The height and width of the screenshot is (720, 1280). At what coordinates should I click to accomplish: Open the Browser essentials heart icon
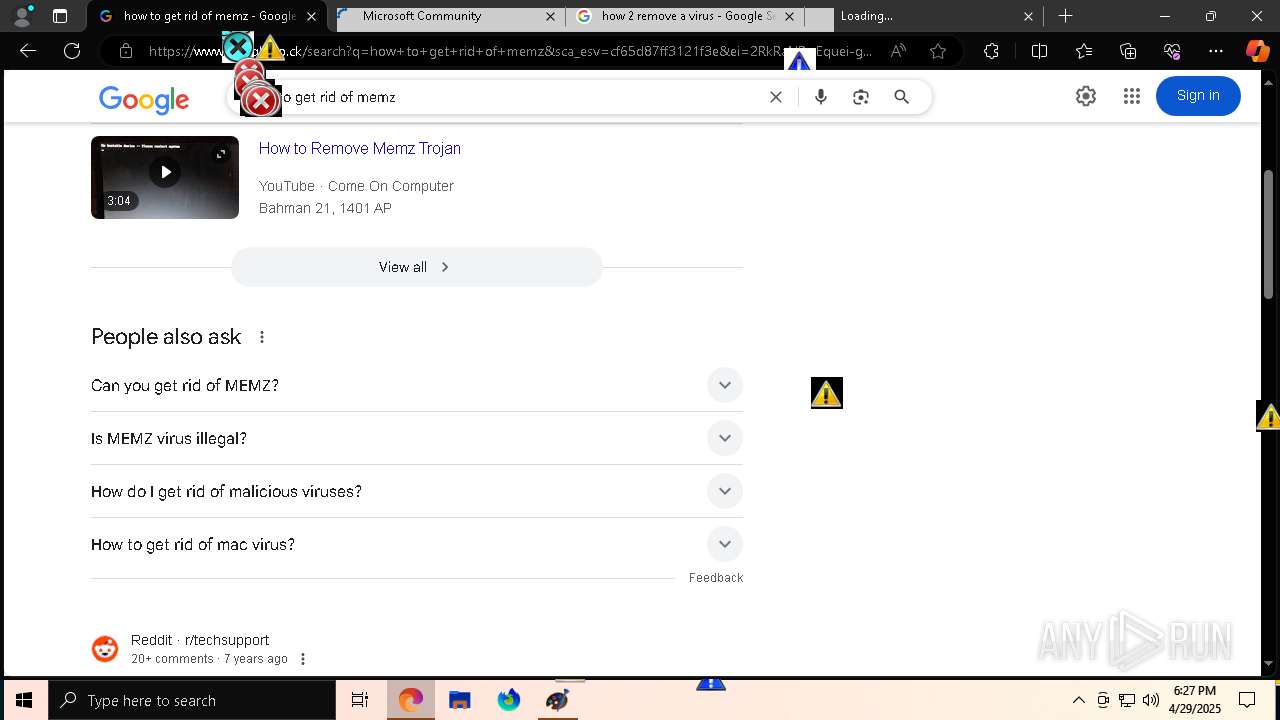(x=1172, y=51)
